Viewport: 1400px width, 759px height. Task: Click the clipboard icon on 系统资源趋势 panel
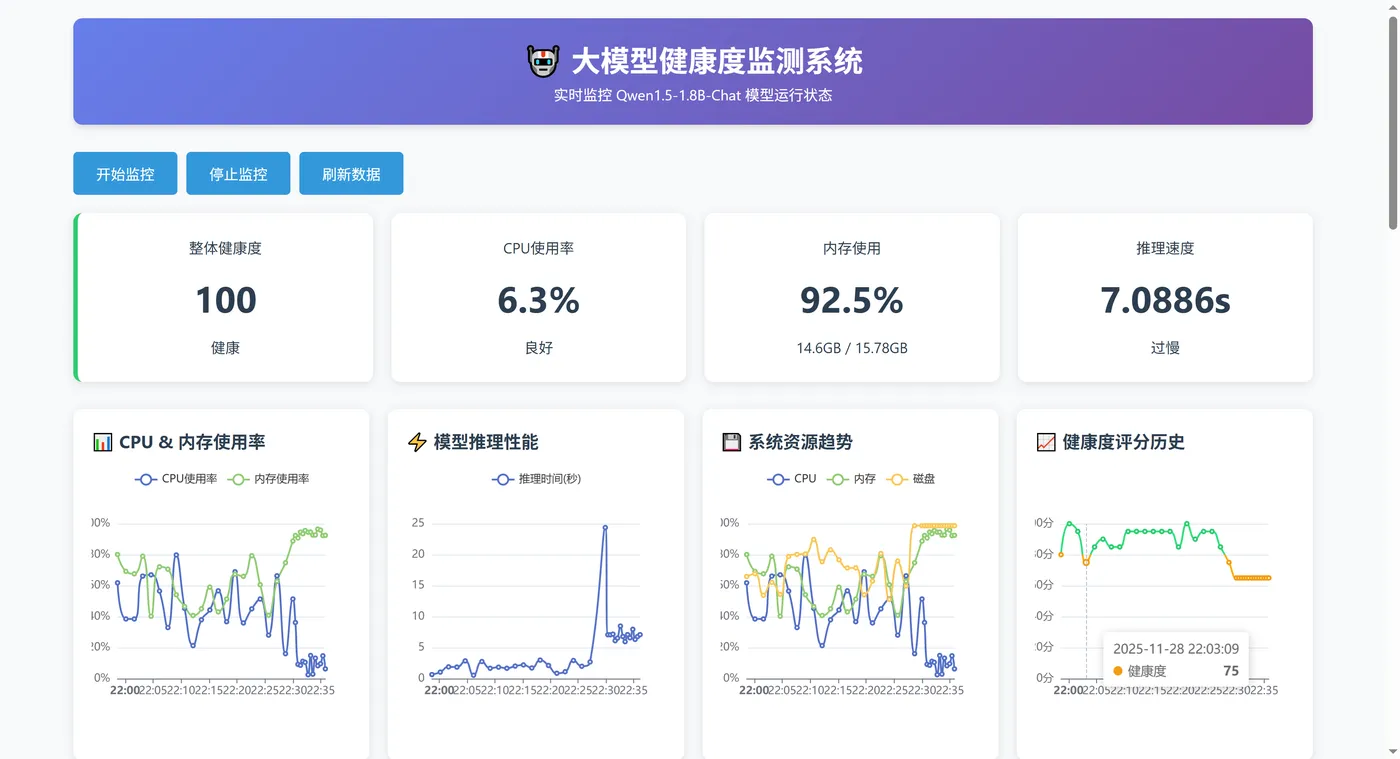(731, 441)
